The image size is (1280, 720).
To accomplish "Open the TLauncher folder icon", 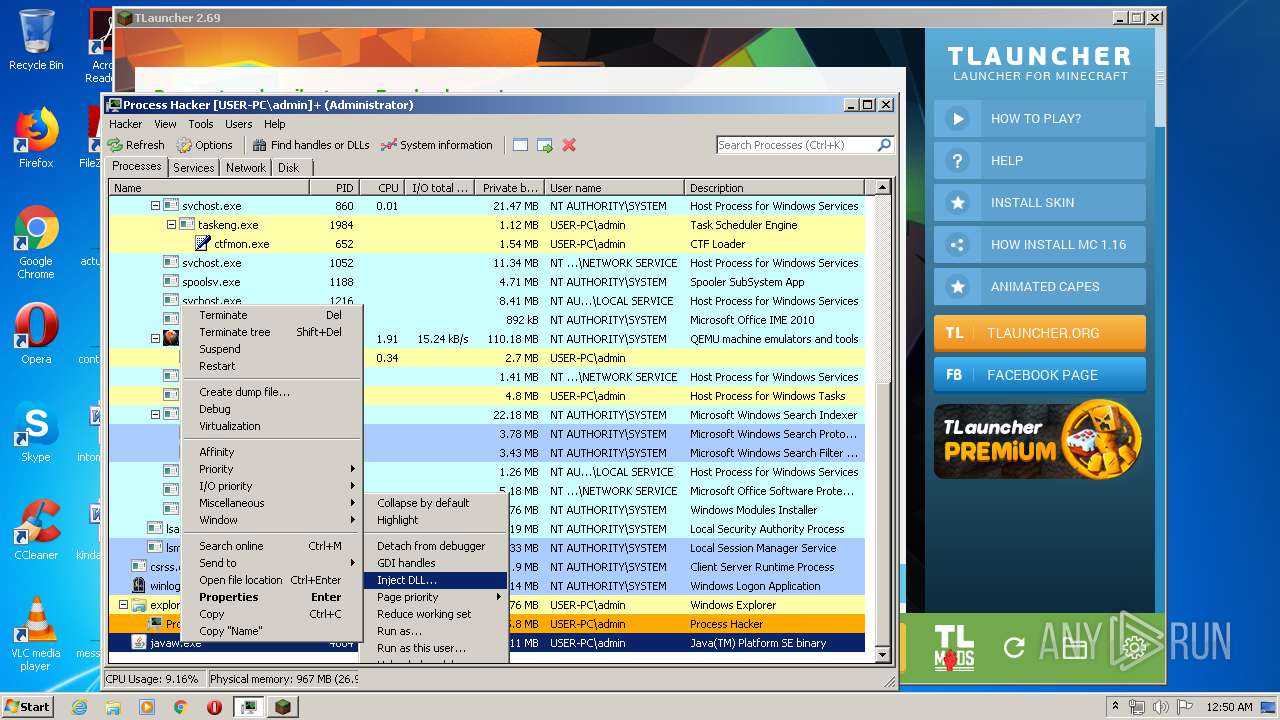I will [x=1074, y=648].
